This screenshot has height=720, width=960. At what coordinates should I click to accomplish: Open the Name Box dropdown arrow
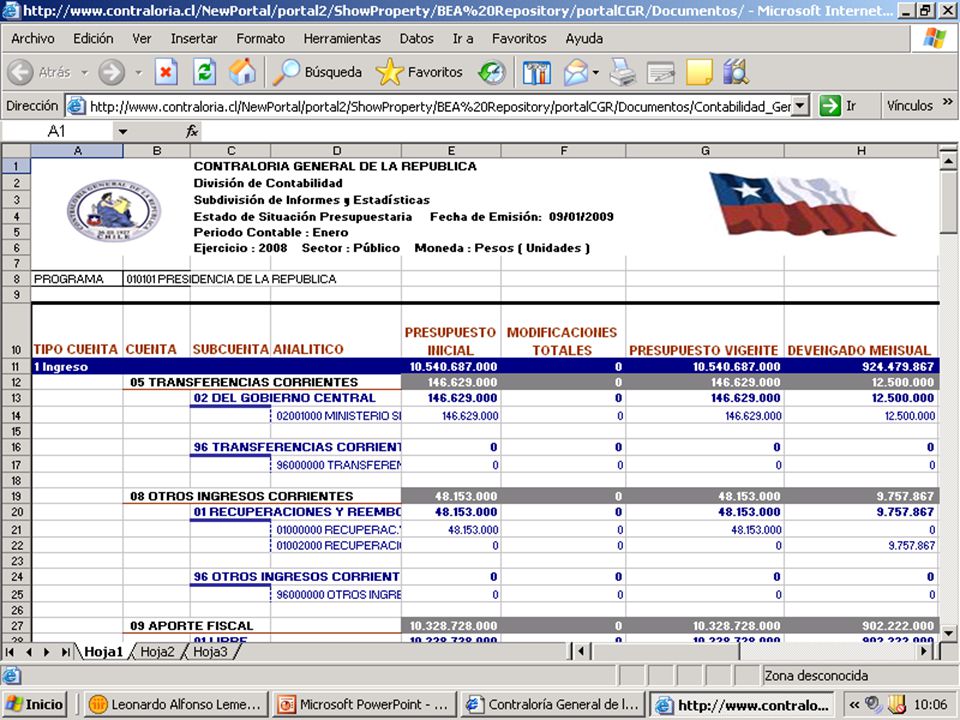(x=122, y=131)
